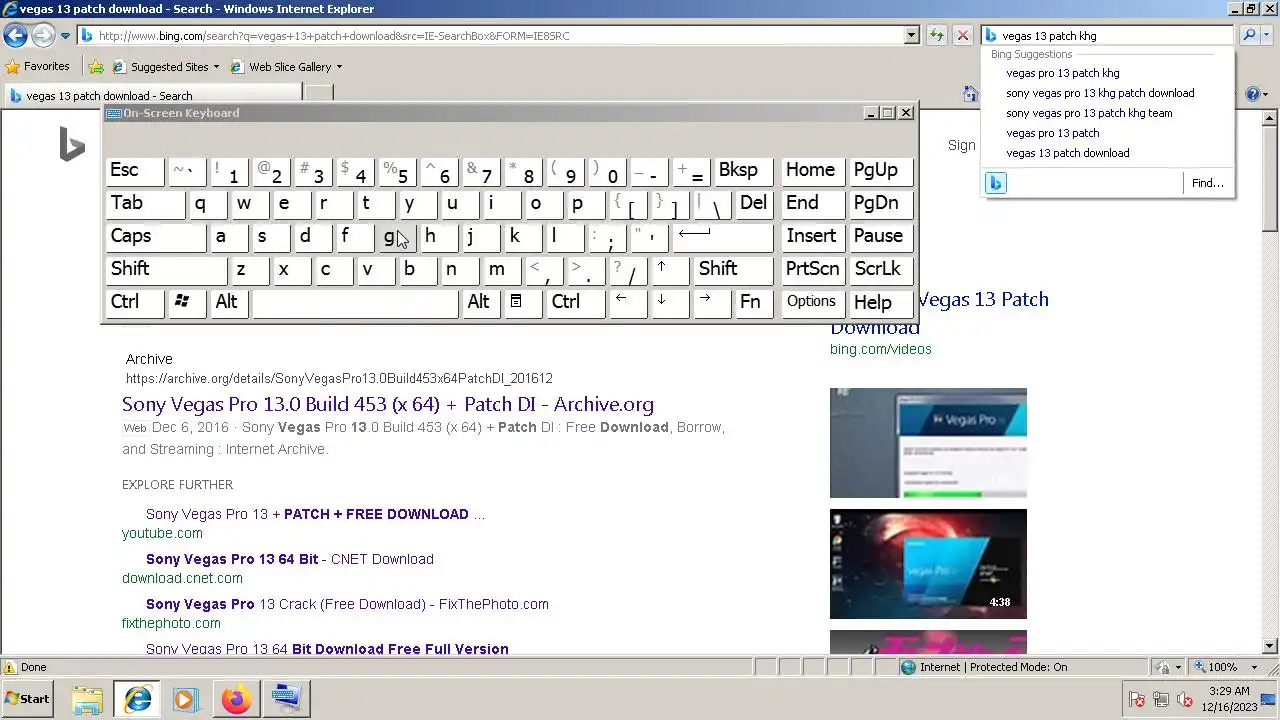
Task: Open Firefox from the taskbar
Action: coord(237,699)
